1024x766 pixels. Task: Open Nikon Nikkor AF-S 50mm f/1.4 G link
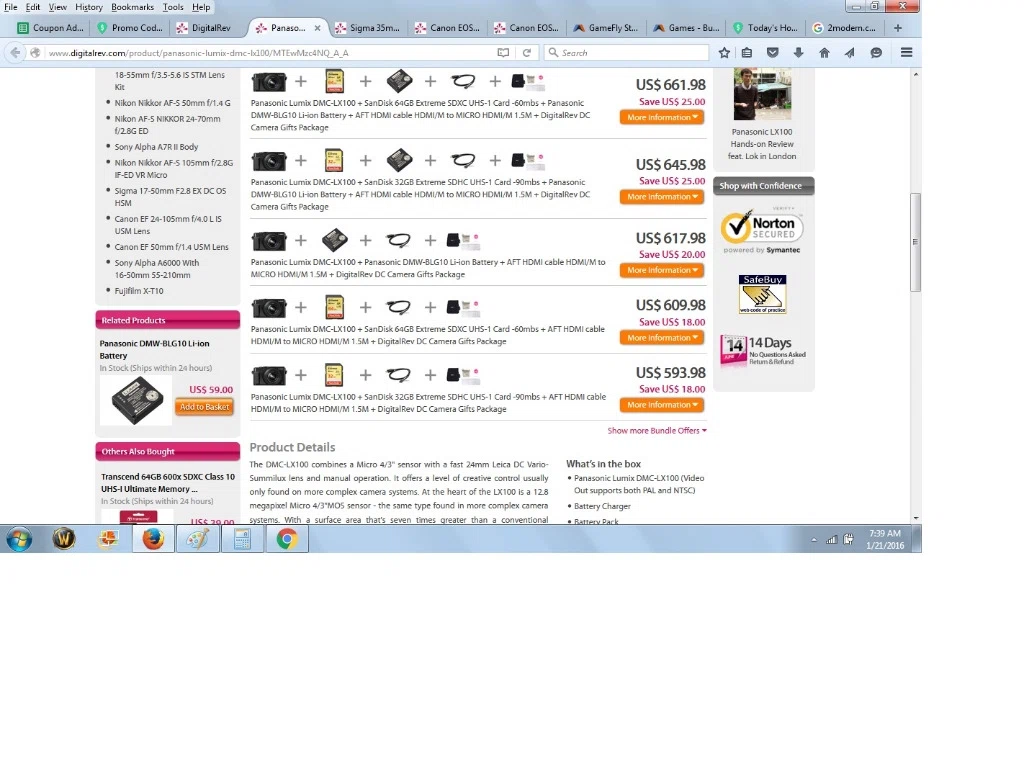point(172,103)
